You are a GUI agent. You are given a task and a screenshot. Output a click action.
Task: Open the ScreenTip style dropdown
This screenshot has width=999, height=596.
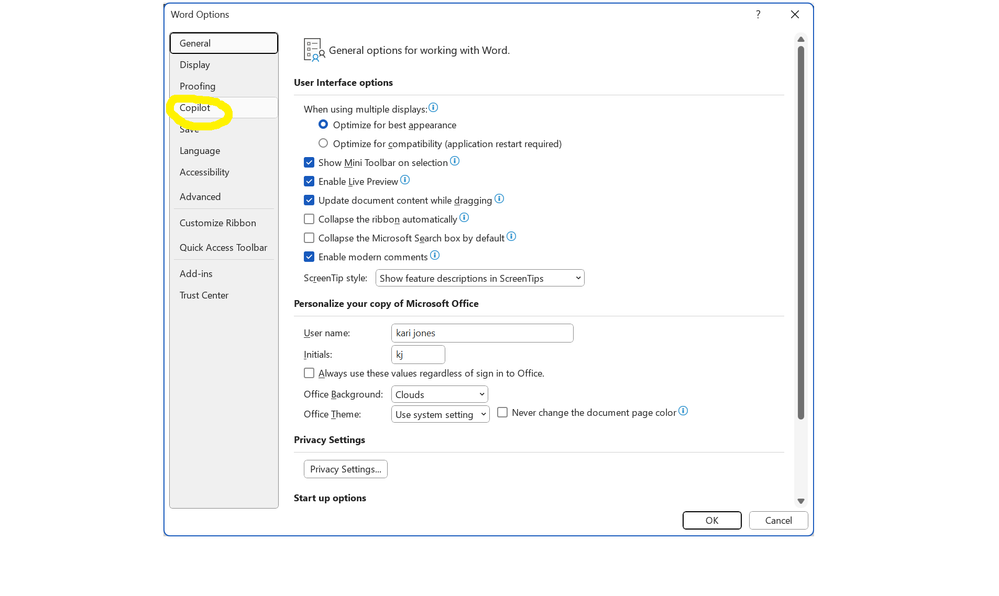480,278
